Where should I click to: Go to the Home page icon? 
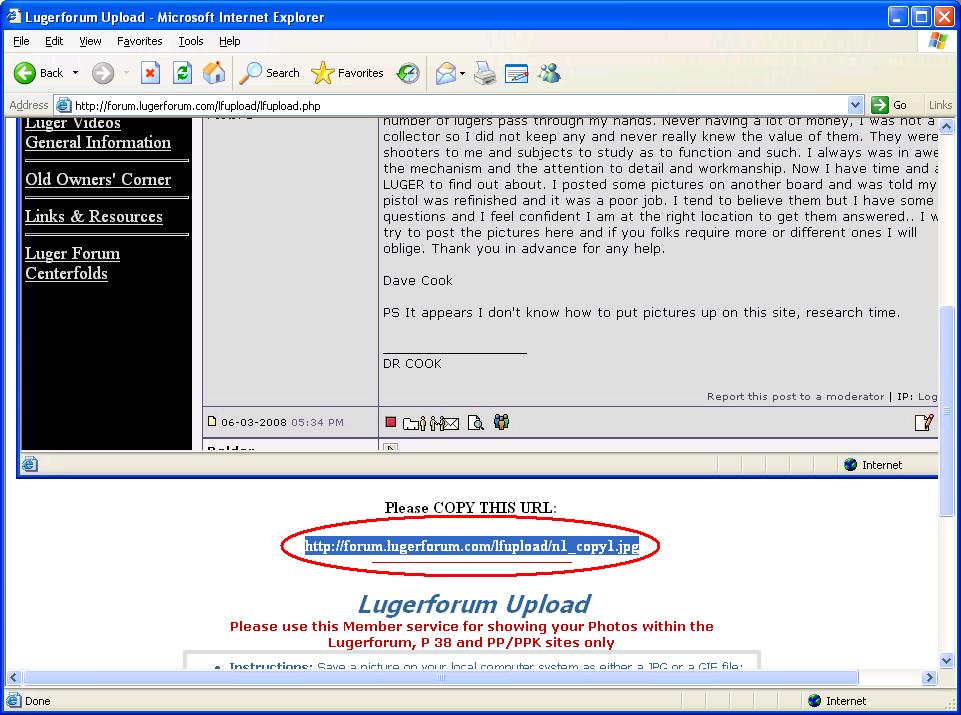[214, 74]
